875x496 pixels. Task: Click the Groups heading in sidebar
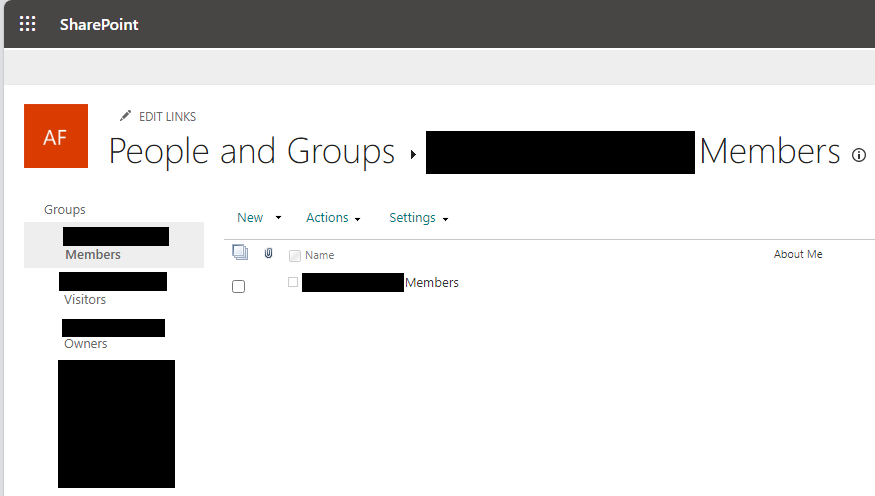click(65, 210)
